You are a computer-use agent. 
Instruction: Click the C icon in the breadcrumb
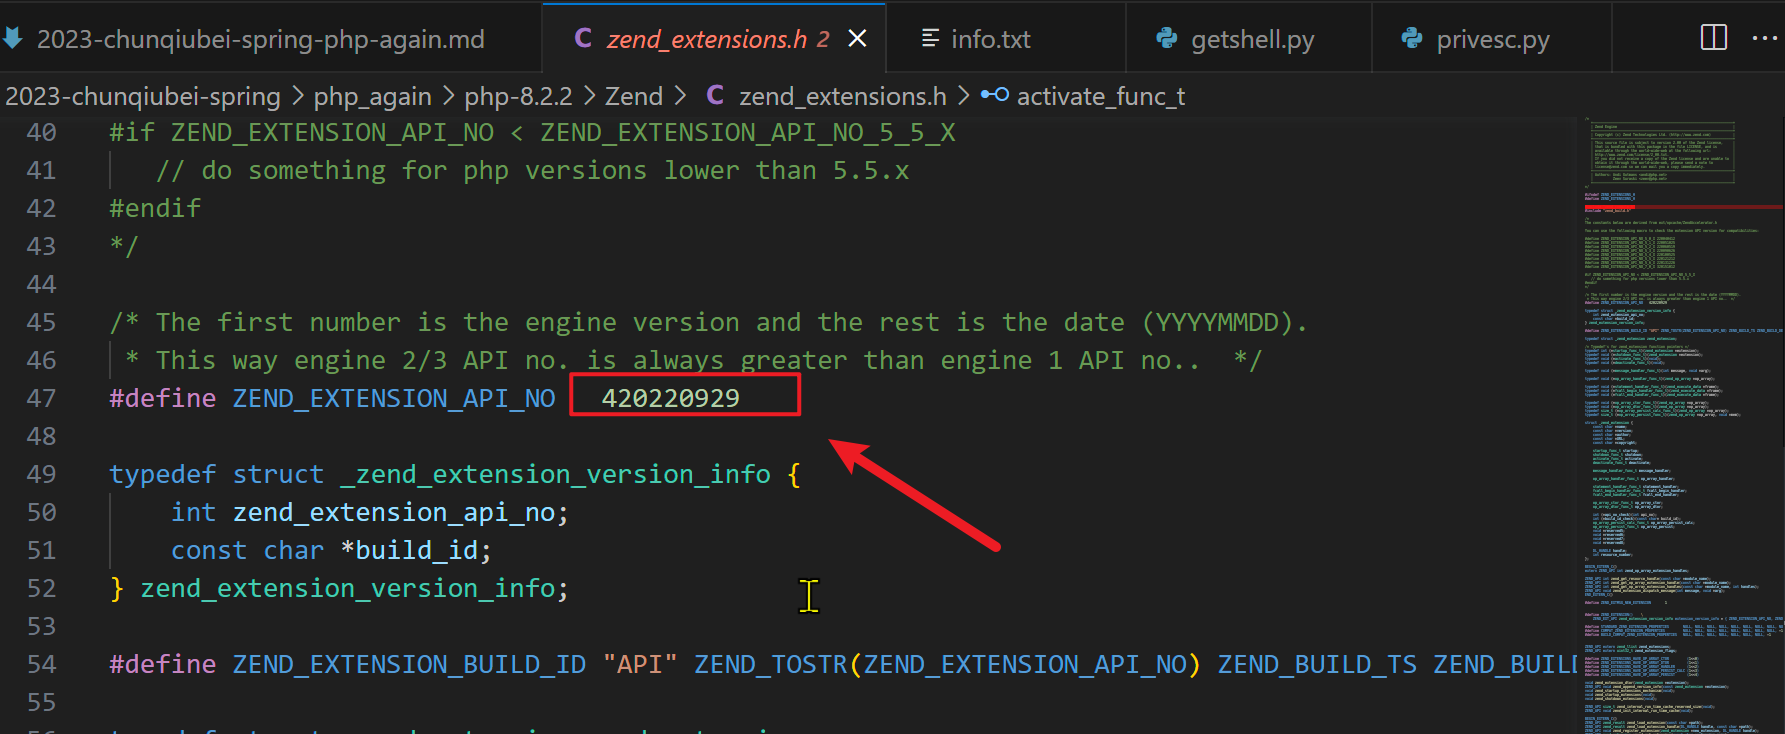tap(715, 96)
